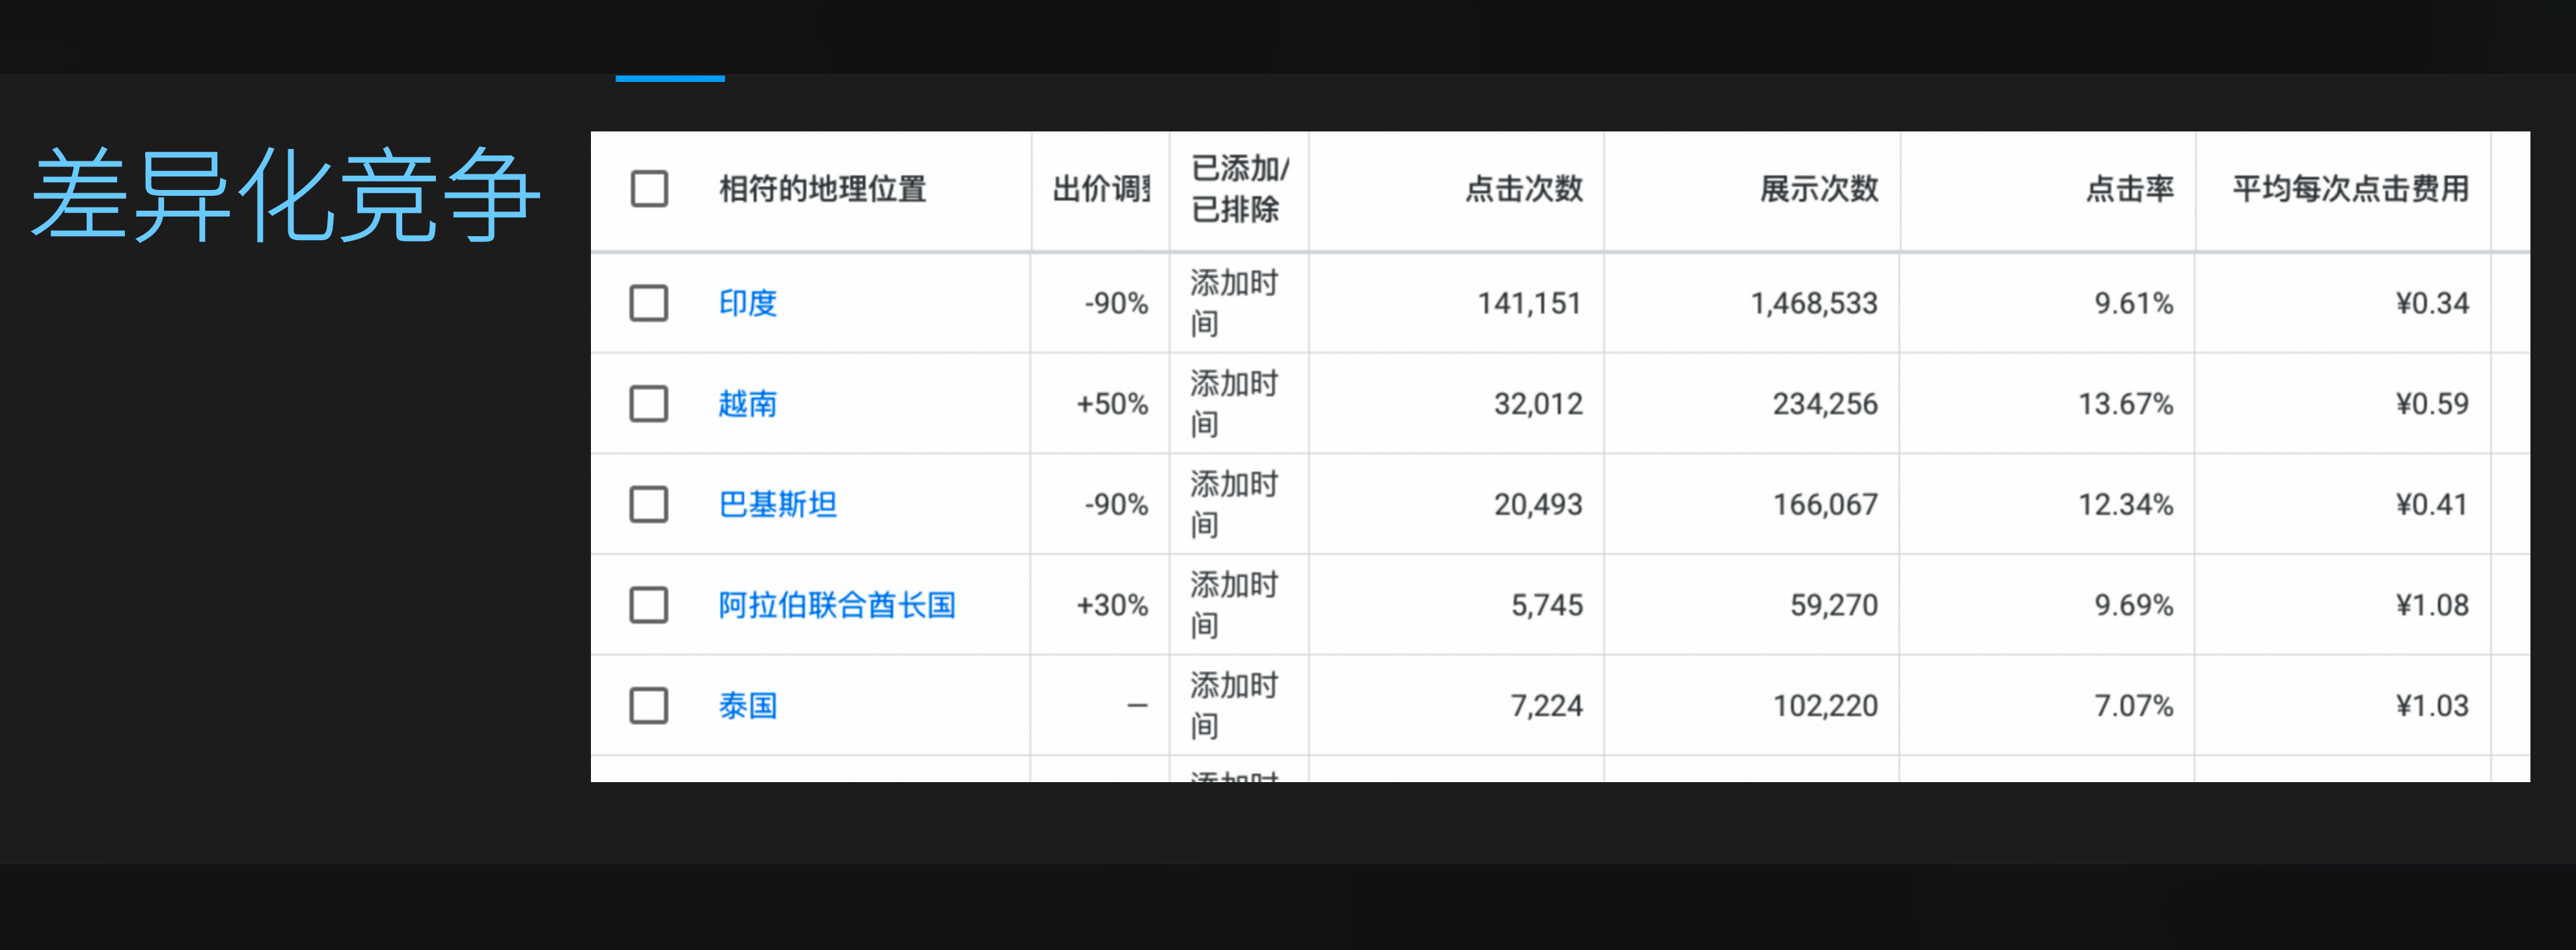
Task: Select the 巴基斯坦 row checkbox
Action: 649,505
